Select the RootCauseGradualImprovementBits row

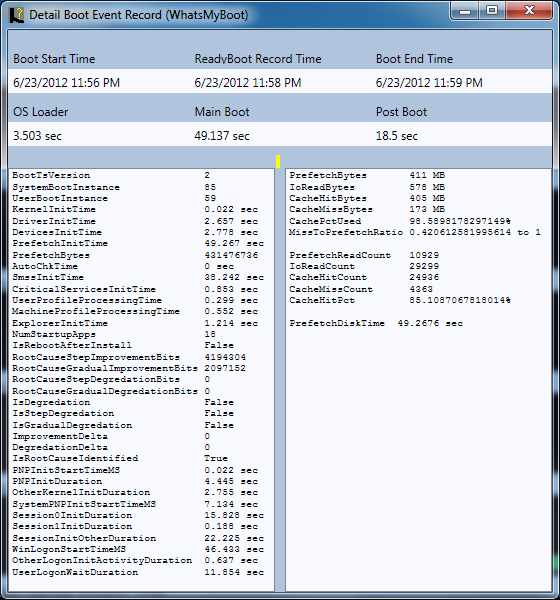pyautogui.click(x=129, y=368)
